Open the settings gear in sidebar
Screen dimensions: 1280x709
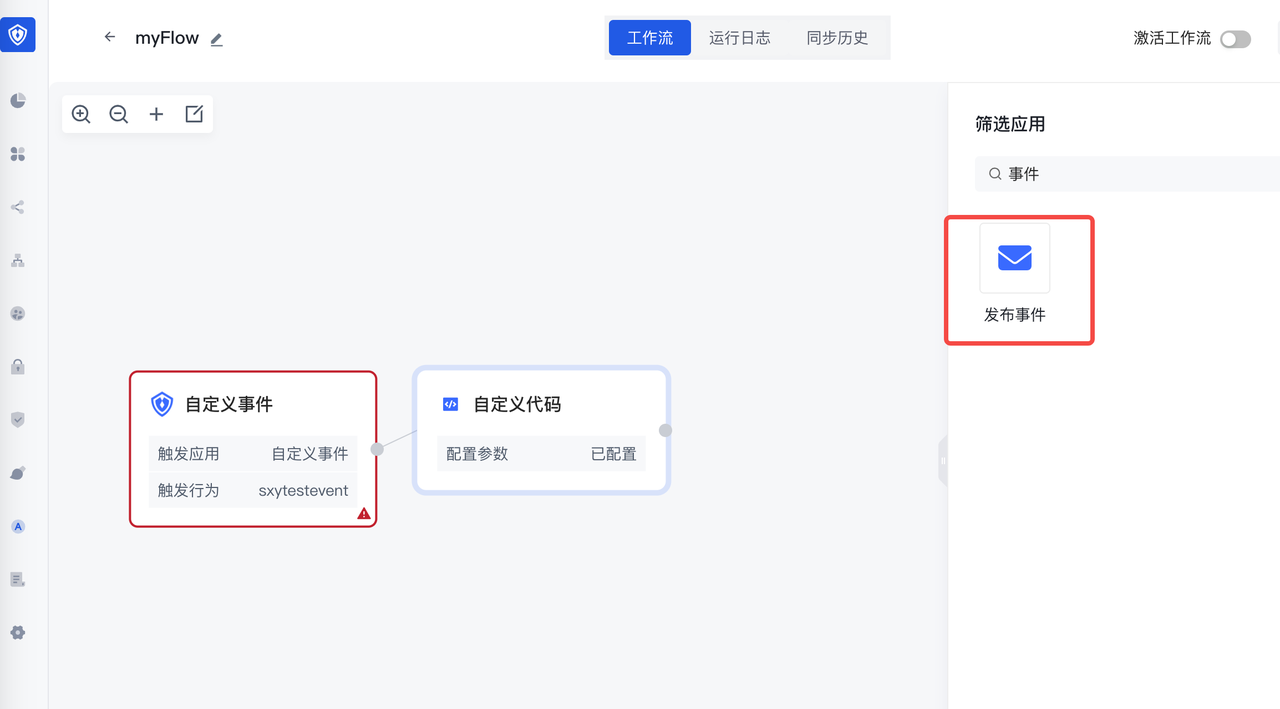[x=18, y=632]
